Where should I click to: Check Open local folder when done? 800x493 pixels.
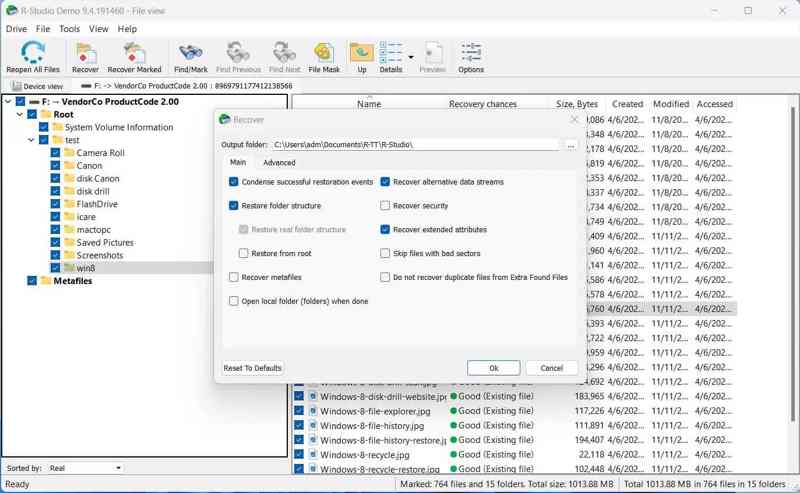234,301
